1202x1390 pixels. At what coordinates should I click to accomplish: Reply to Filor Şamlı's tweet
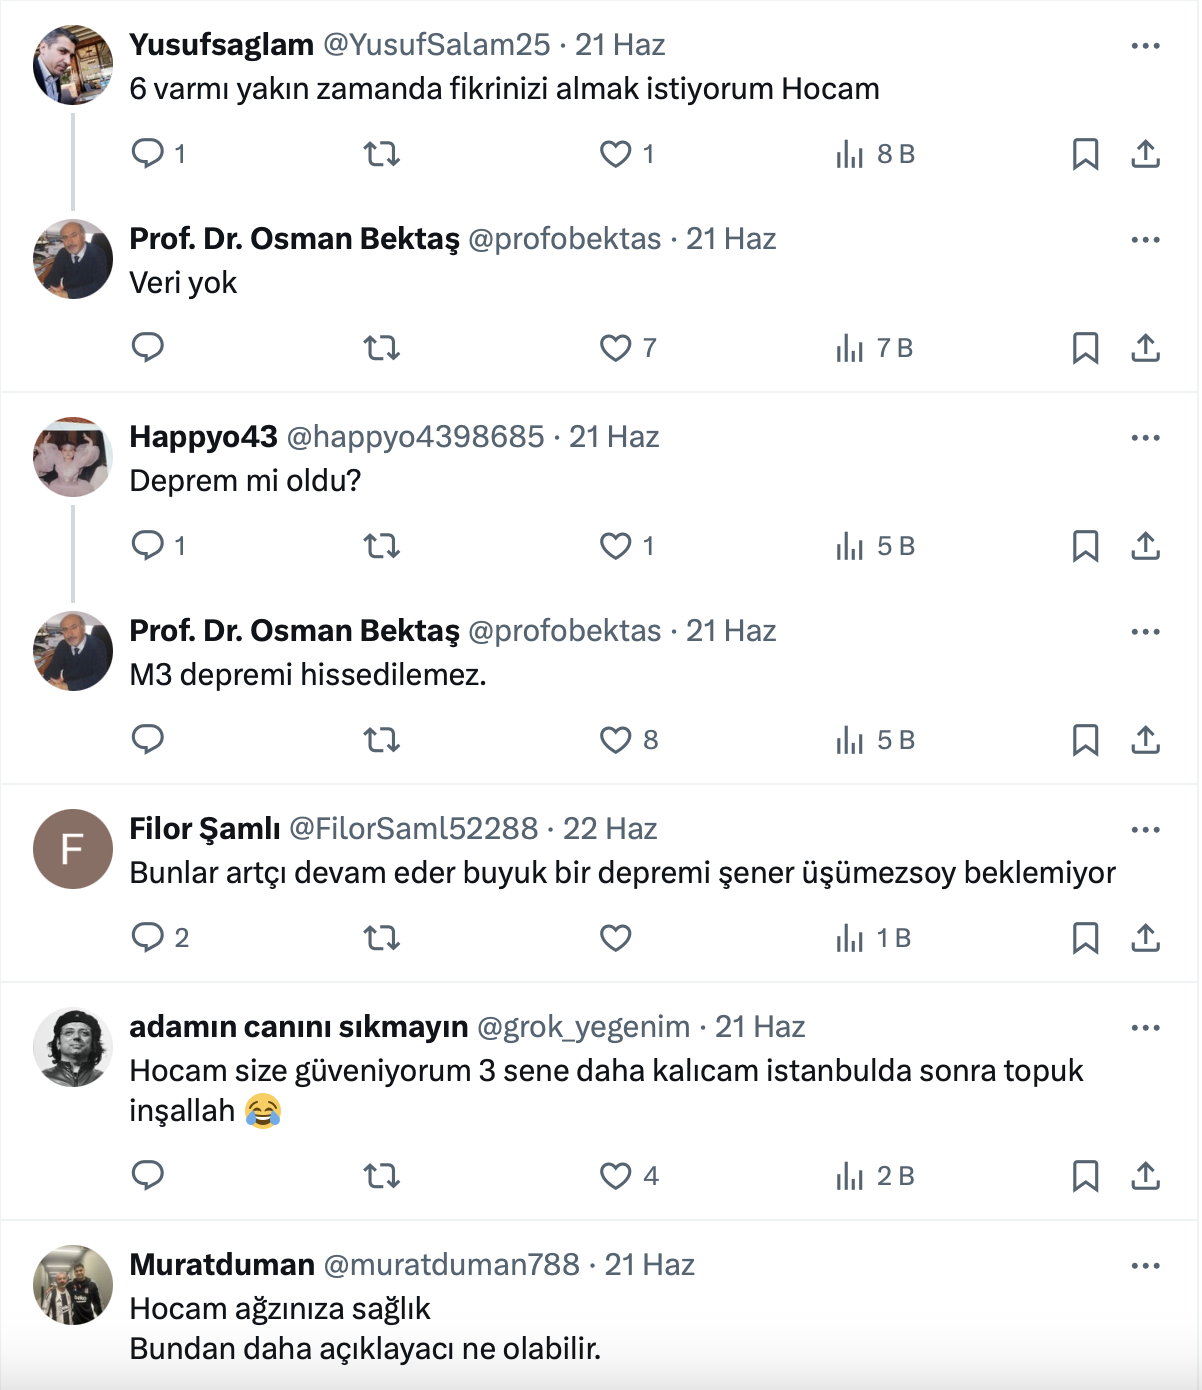click(148, 938)
